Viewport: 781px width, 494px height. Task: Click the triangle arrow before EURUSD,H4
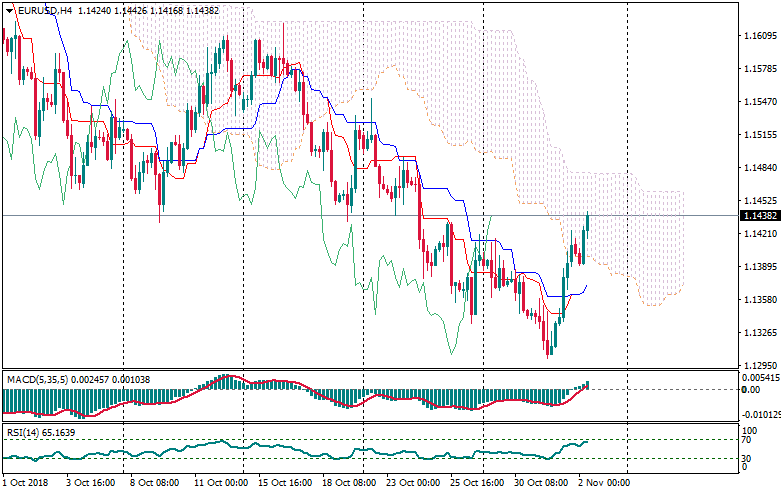9,10
